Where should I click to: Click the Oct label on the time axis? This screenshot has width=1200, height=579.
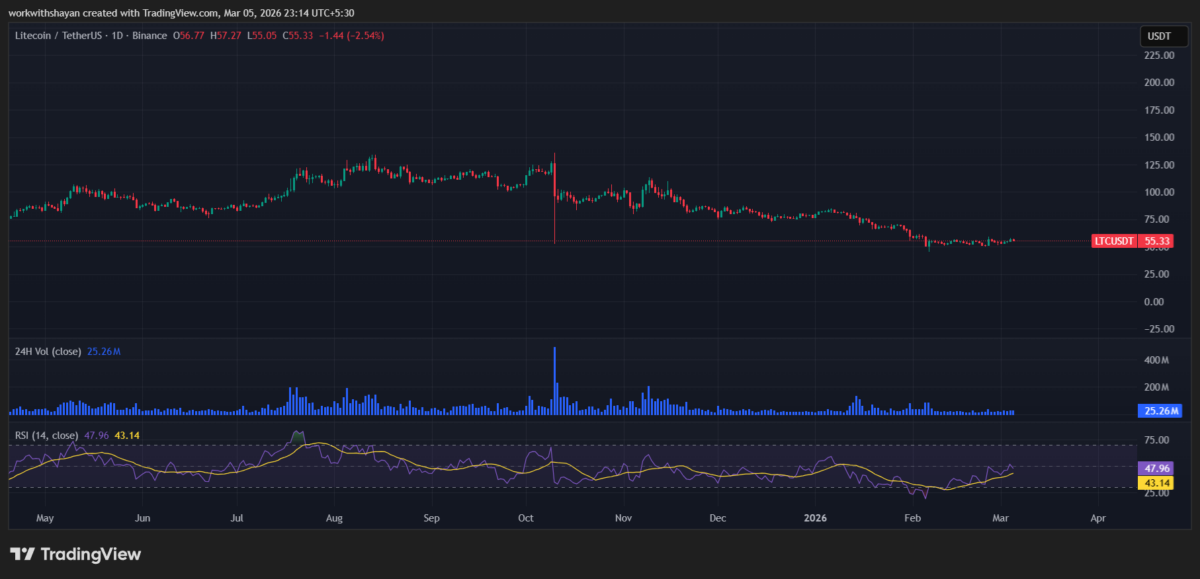527,519
